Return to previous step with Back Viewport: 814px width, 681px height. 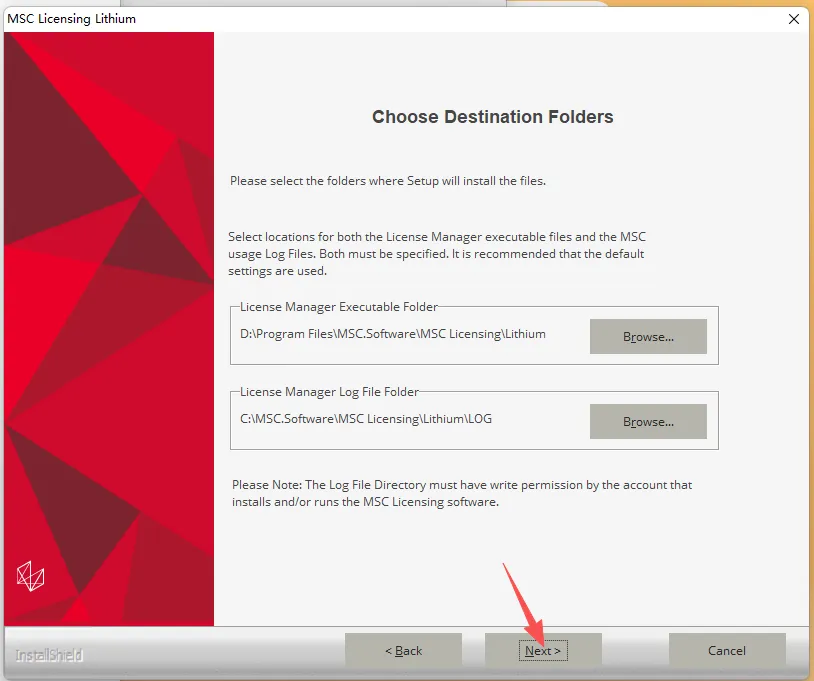tap(403, 650)
